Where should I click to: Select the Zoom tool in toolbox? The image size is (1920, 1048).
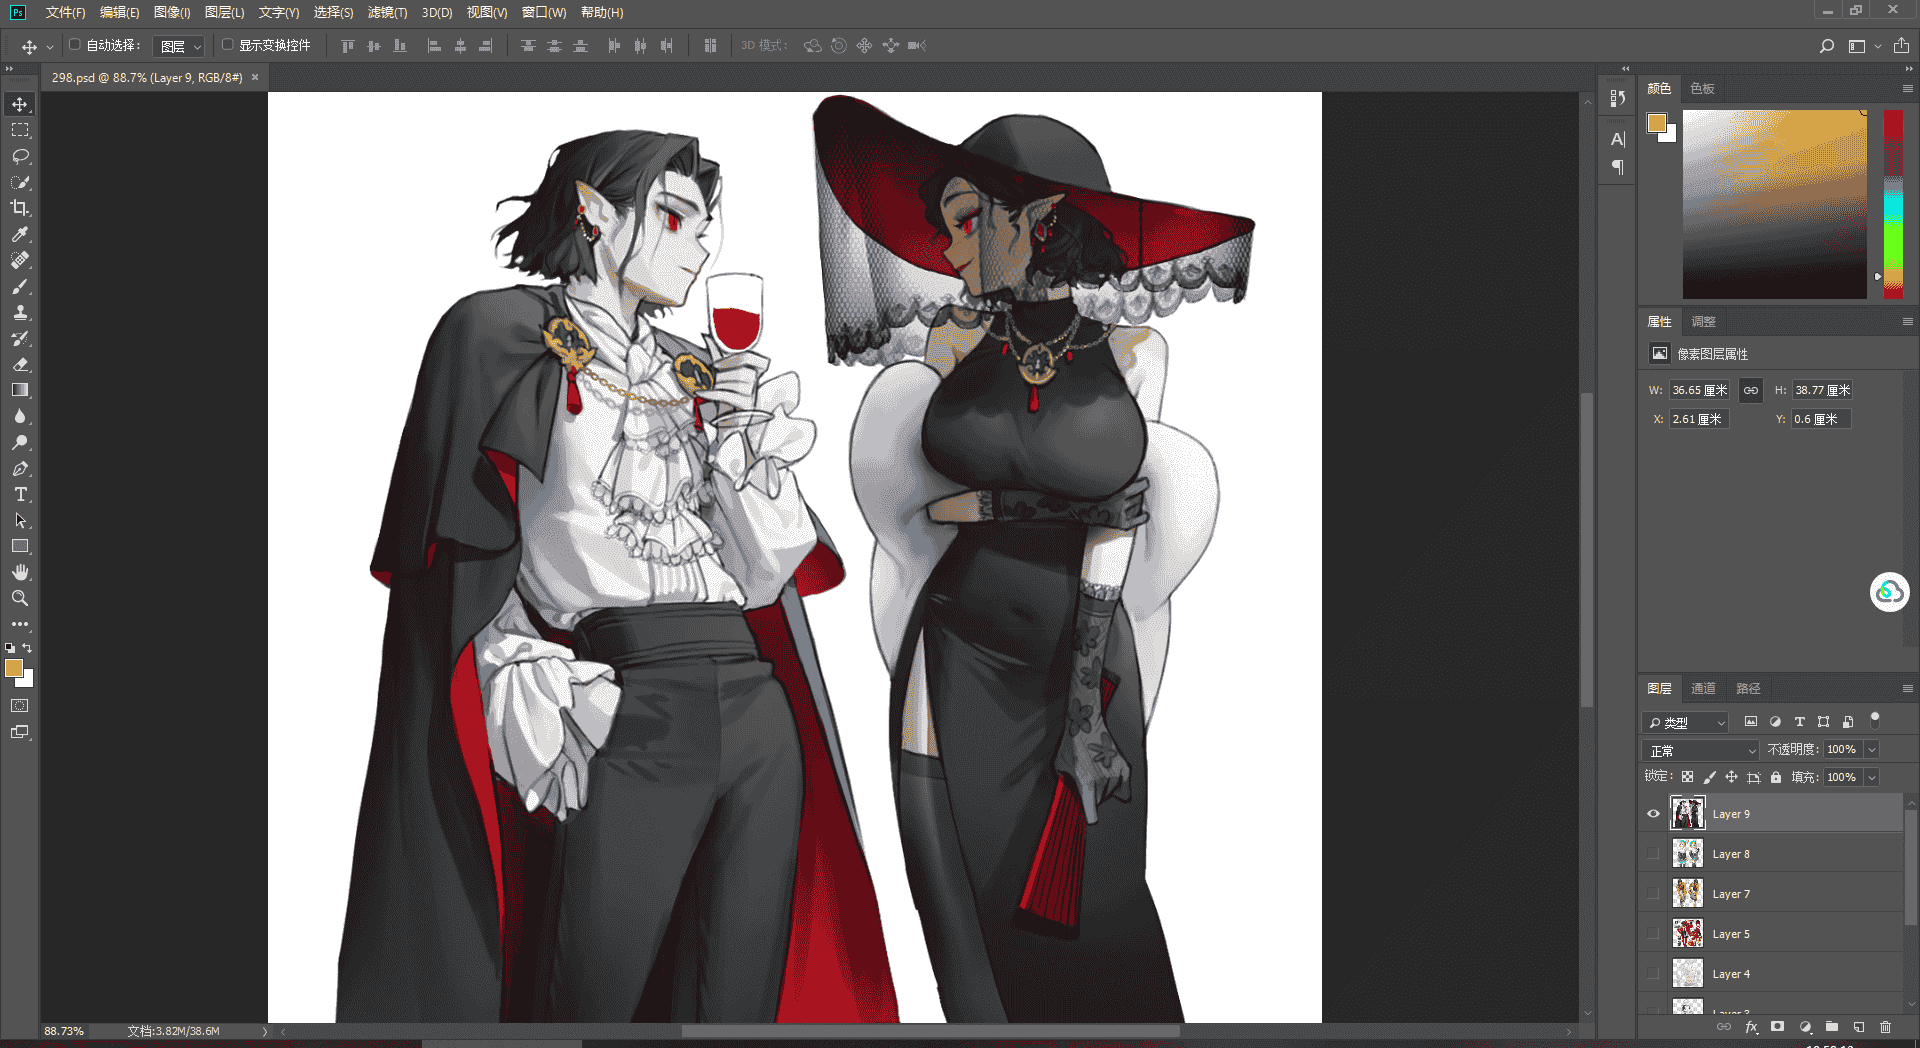tap(20, 598)
